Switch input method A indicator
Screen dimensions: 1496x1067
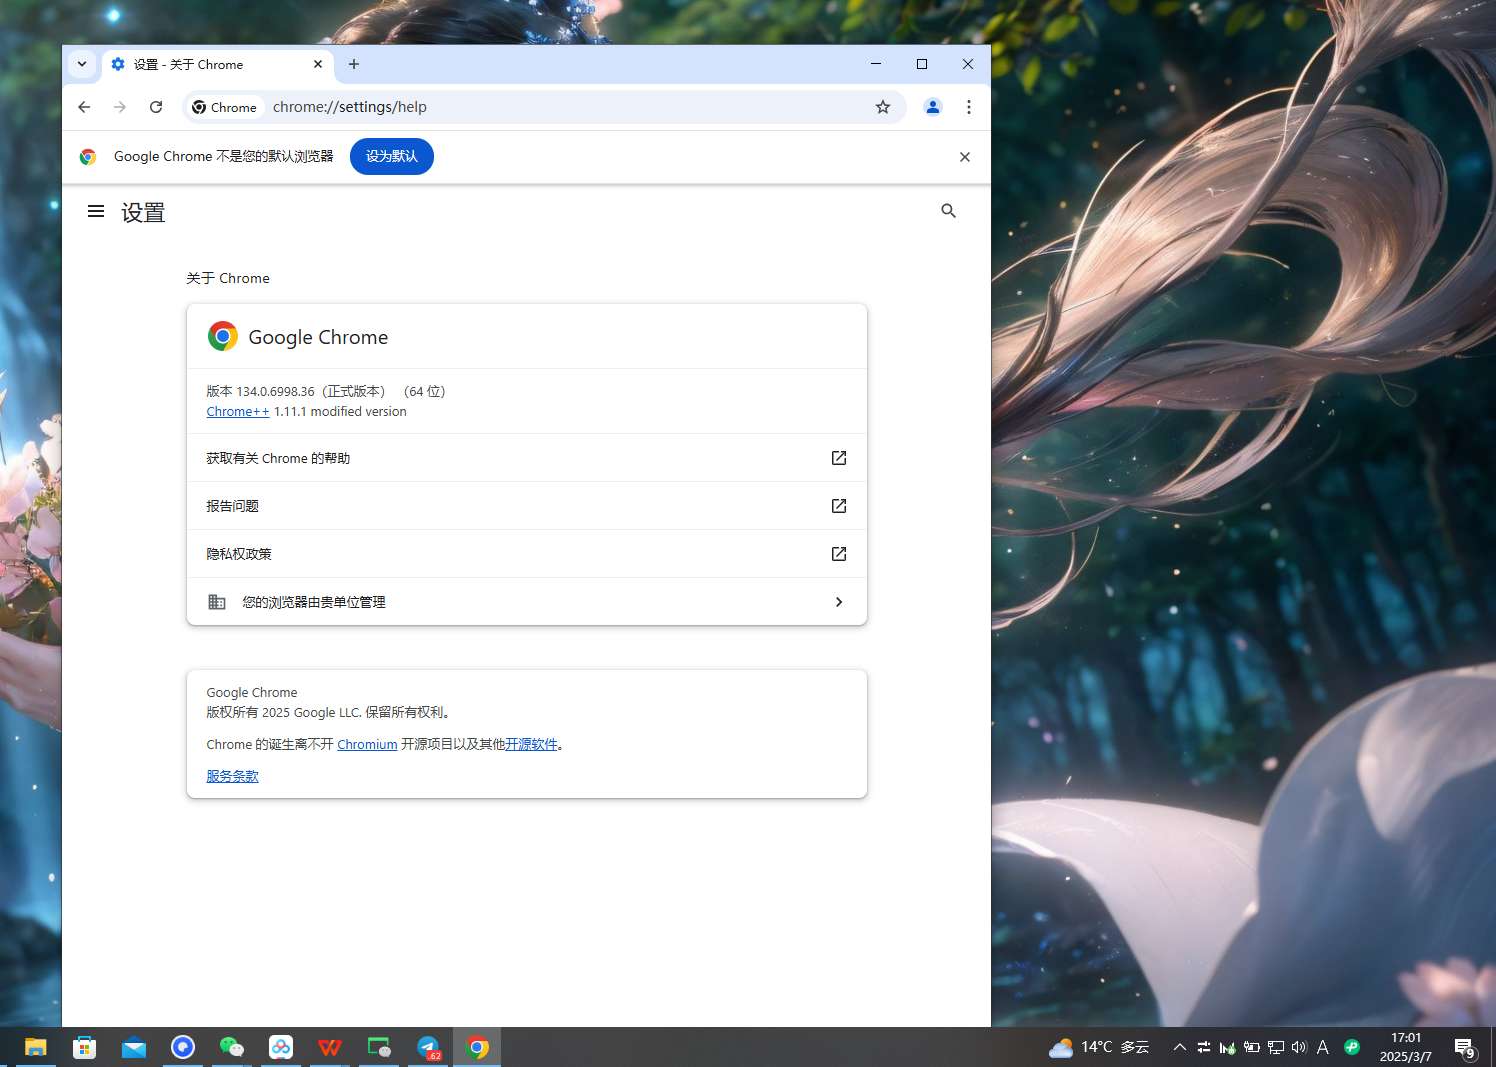[x=1323, y=1047]
